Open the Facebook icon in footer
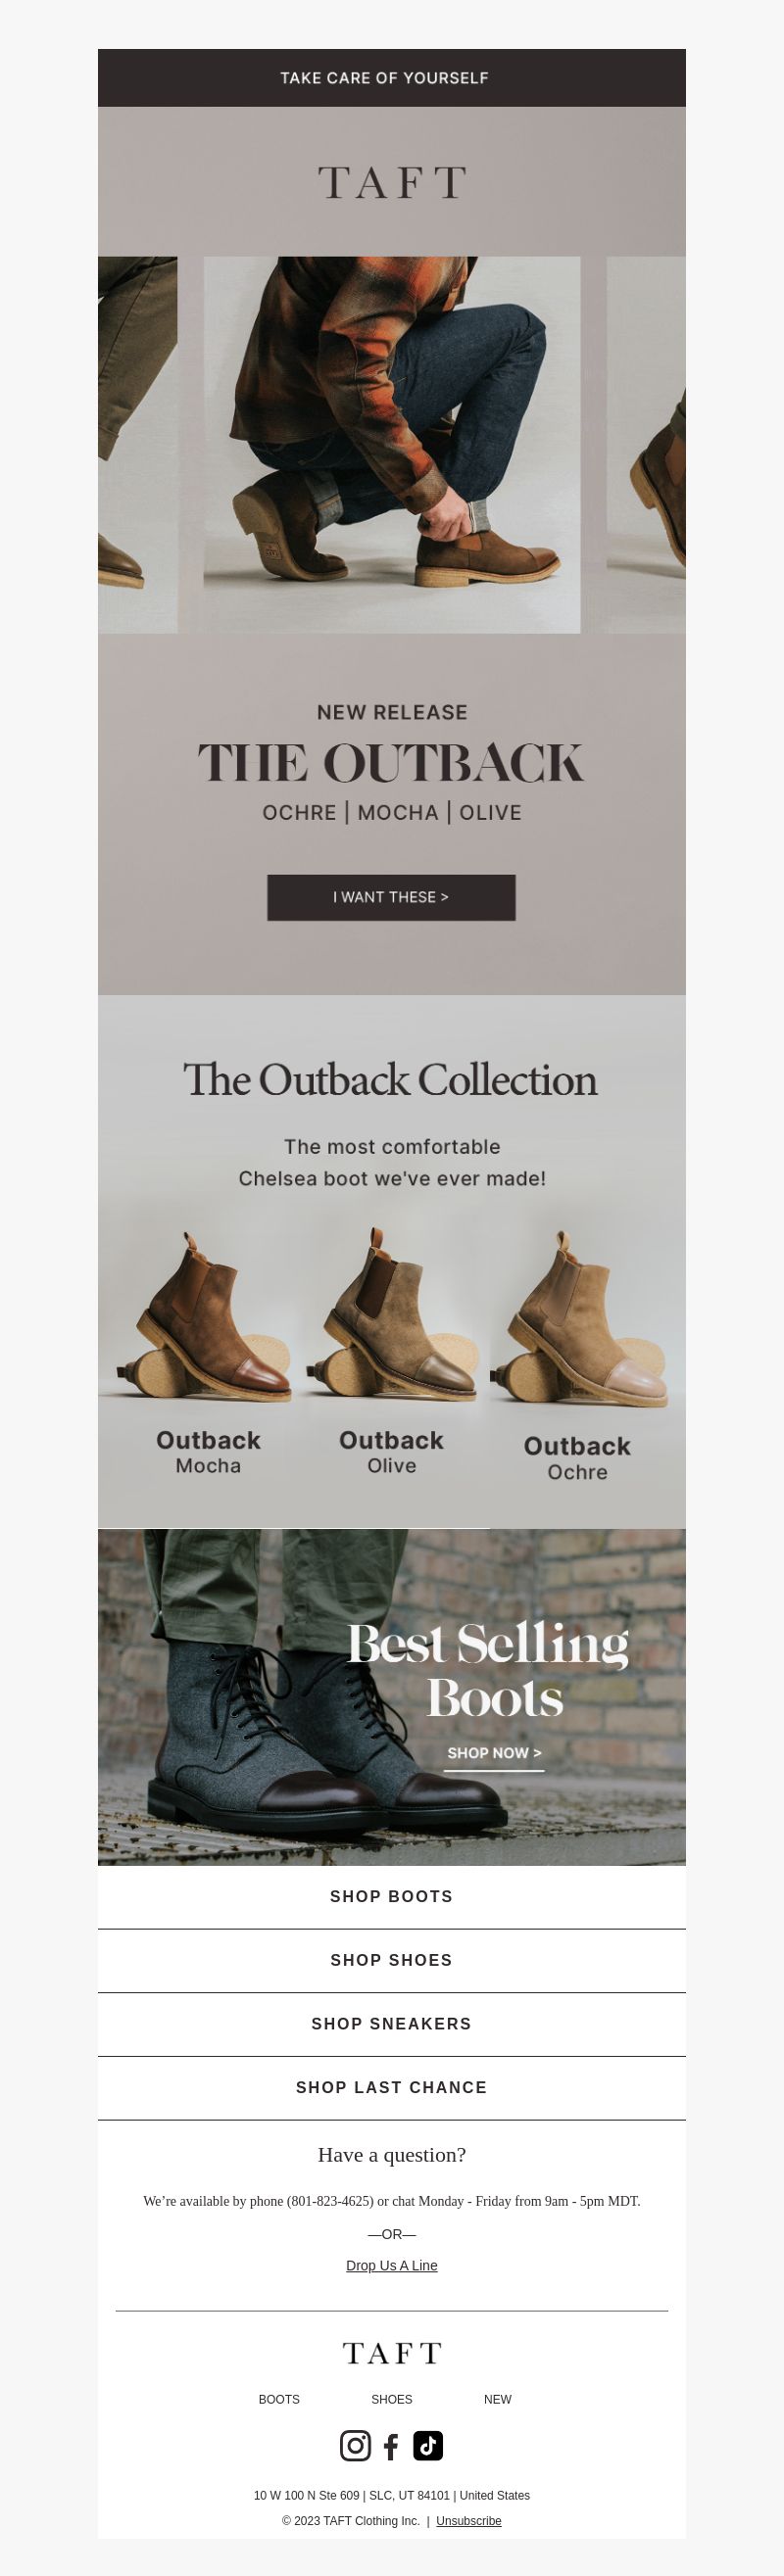The width and height of the screenshot is (784, 2576). pyautogui.click(x=391, y=2446)
